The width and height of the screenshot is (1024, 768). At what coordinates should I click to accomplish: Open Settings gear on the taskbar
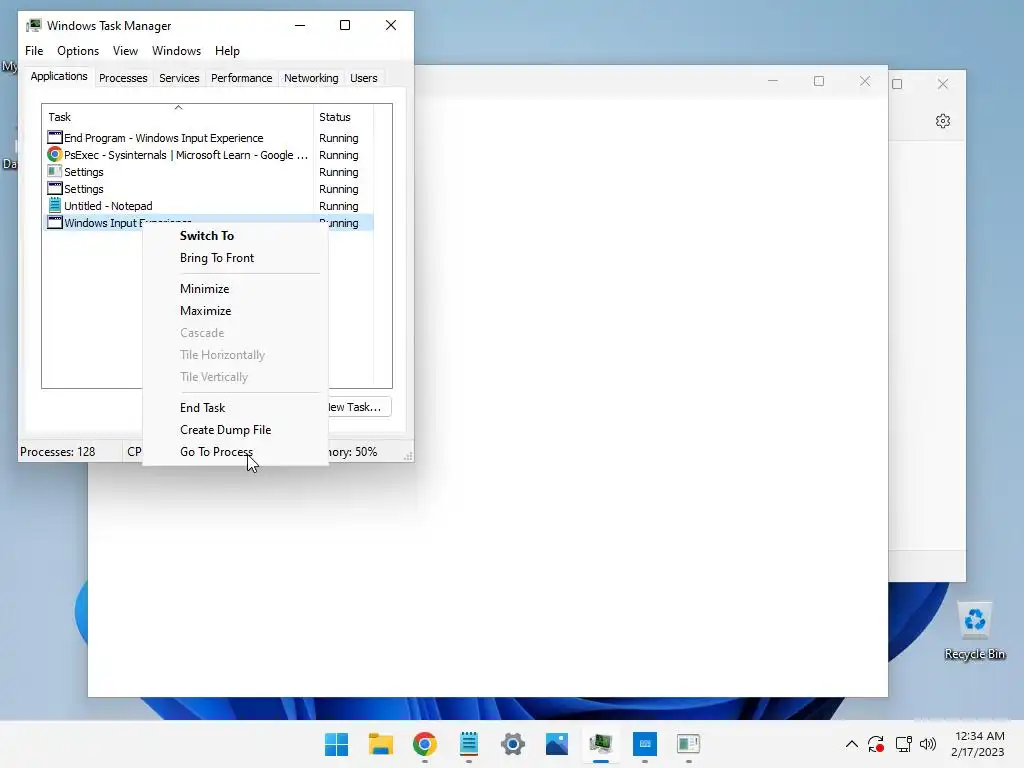[x=513, y=744]
